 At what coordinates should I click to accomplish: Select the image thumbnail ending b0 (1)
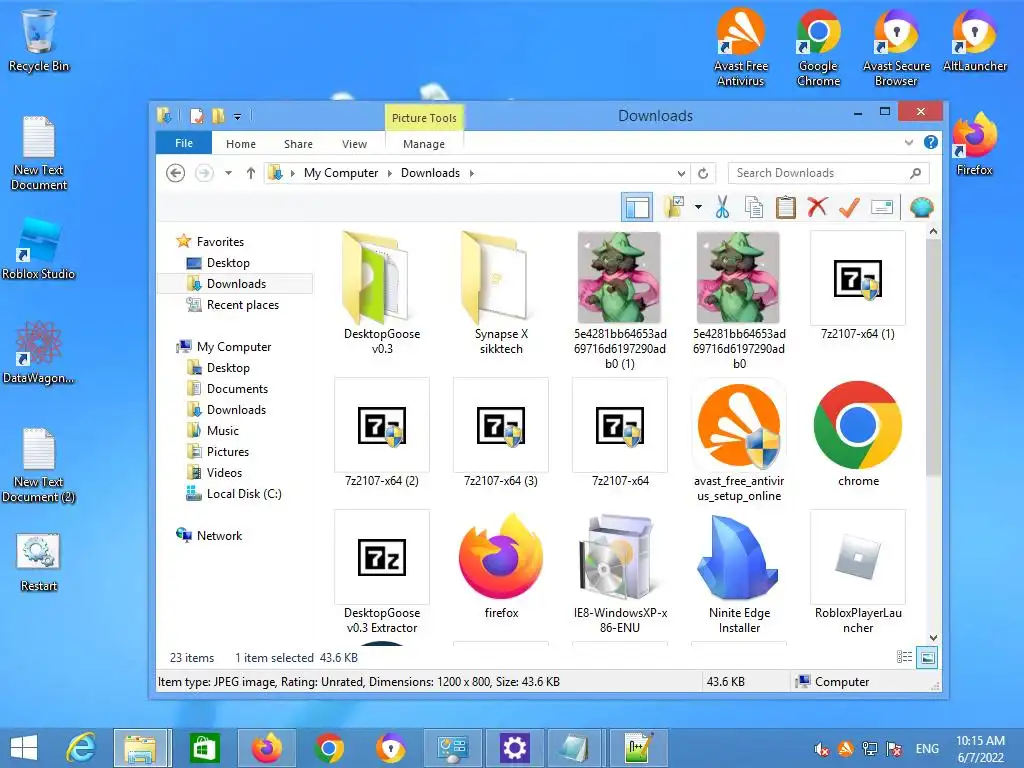click(620, 301)
